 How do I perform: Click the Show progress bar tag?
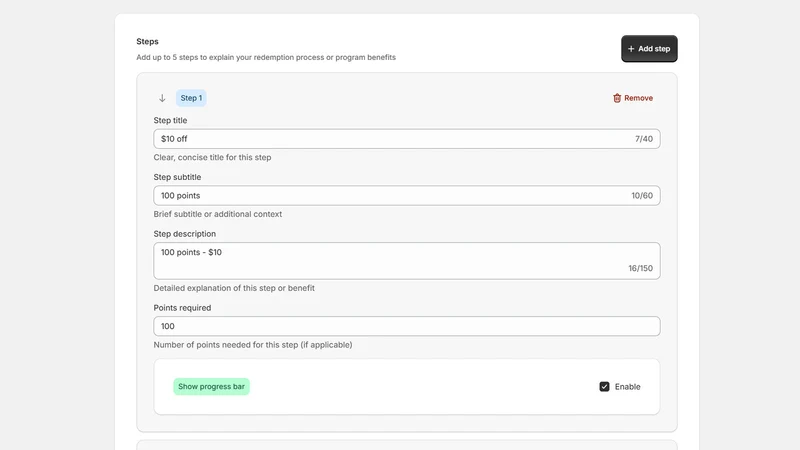[211, 387]
